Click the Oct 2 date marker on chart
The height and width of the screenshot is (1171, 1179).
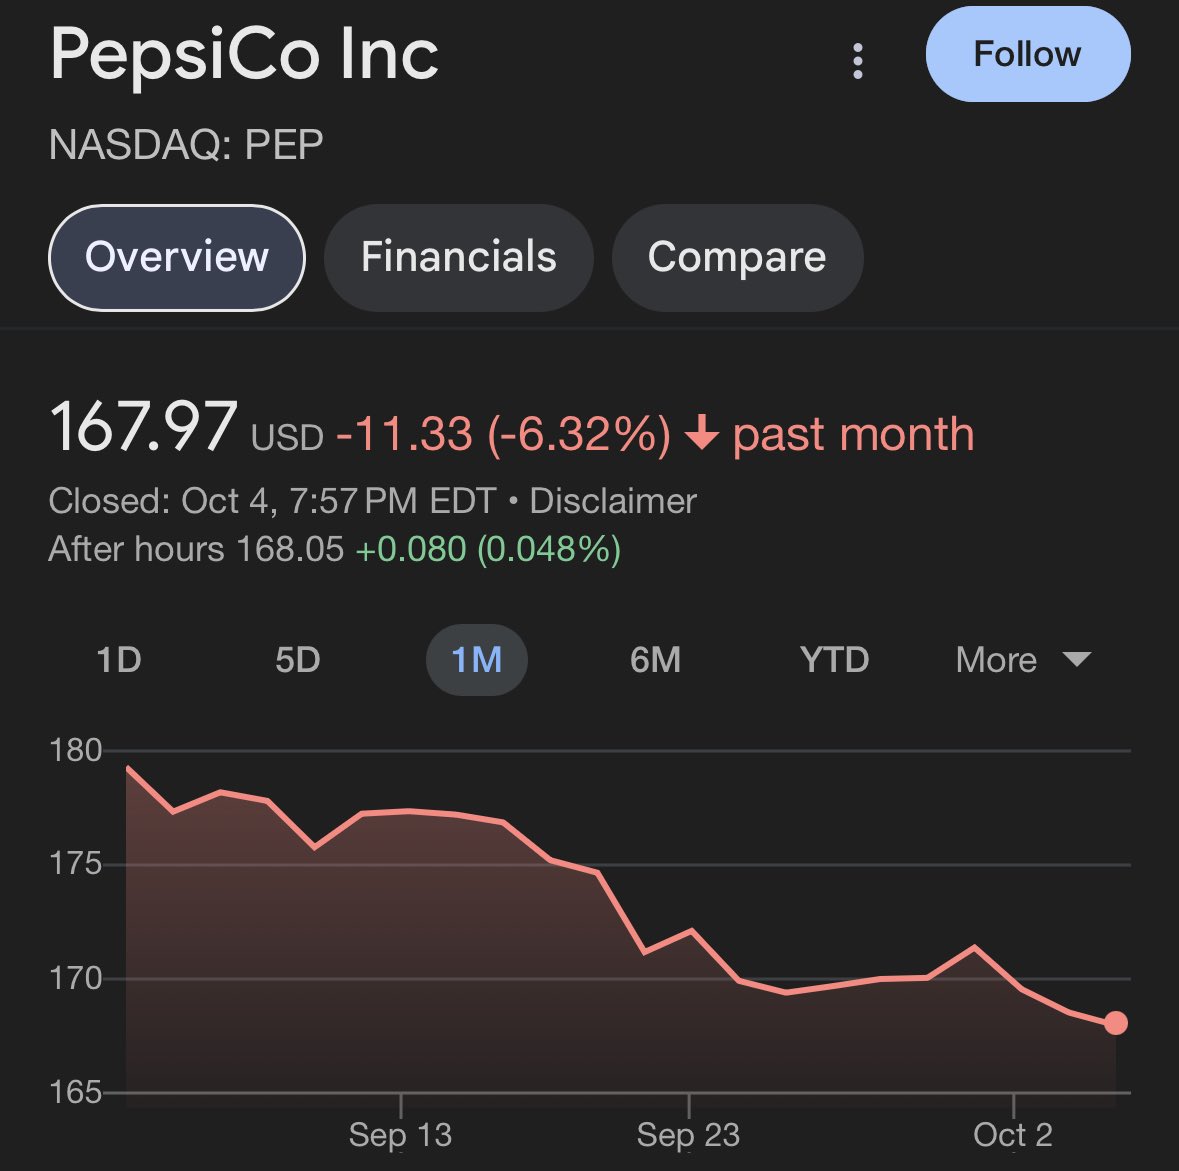point(1013,1135)
